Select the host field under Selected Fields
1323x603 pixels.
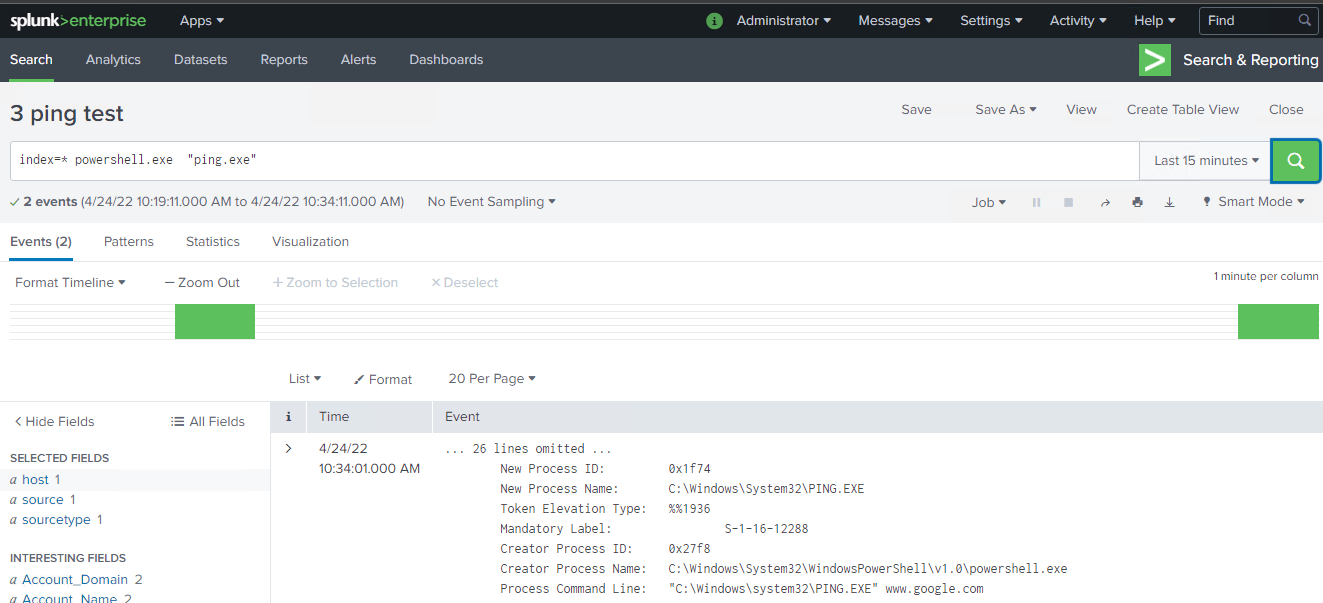[x=36, y=479]
